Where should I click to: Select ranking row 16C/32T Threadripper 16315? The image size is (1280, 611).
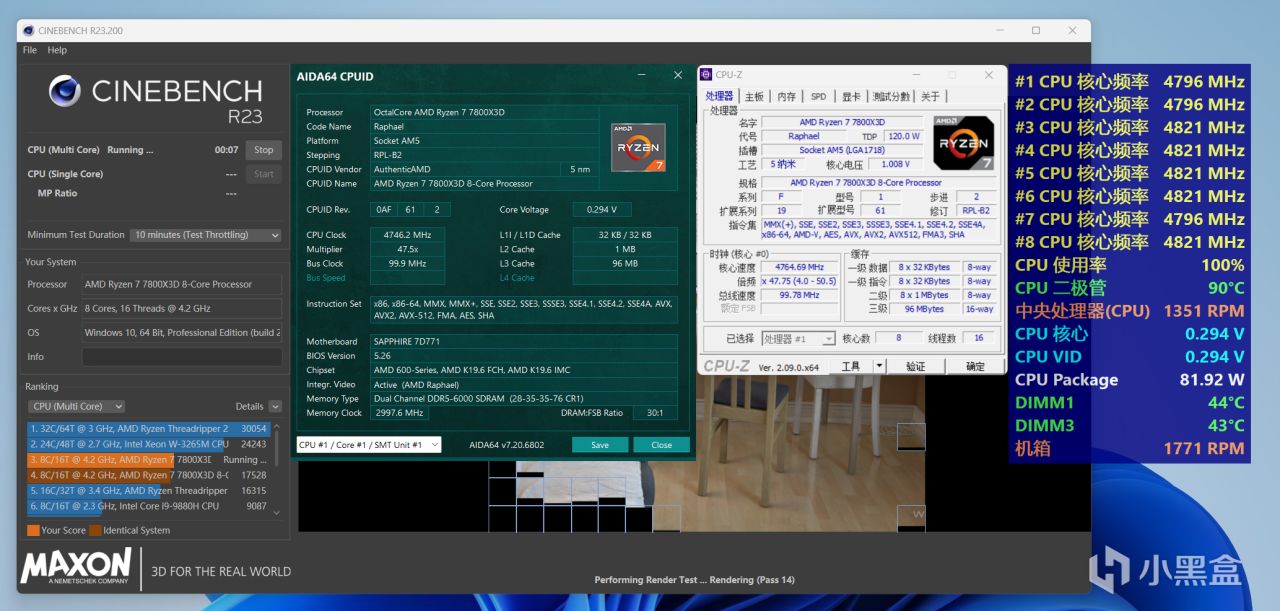click(148, 491)
